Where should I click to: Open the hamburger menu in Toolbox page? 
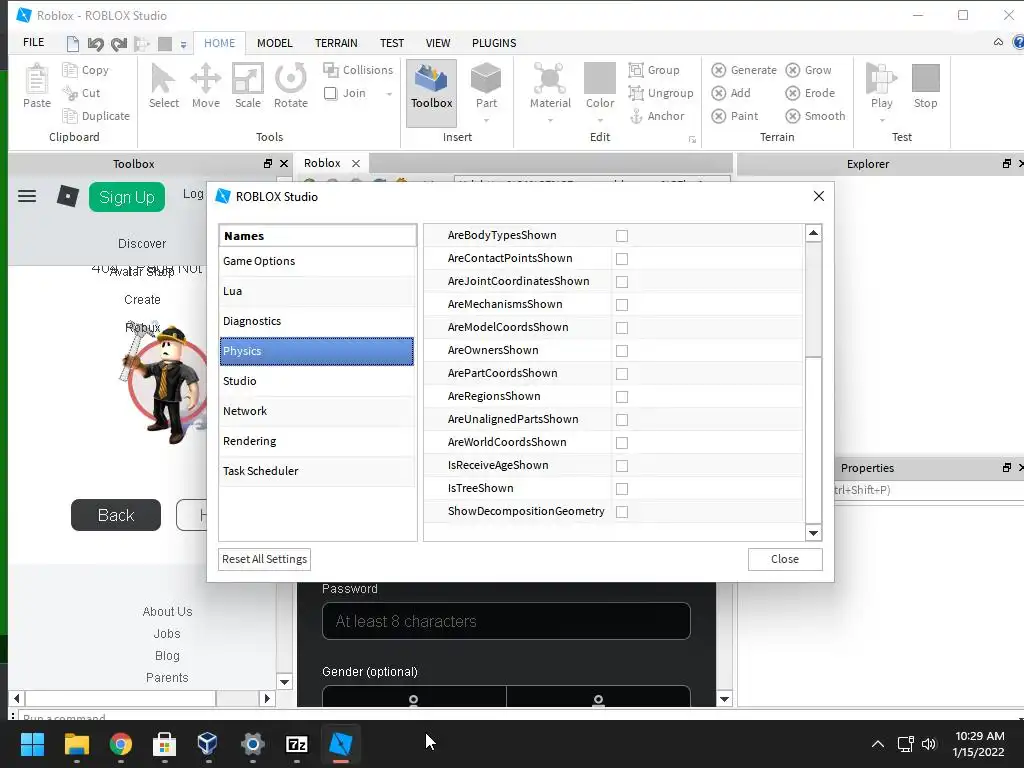coord(27,196)
